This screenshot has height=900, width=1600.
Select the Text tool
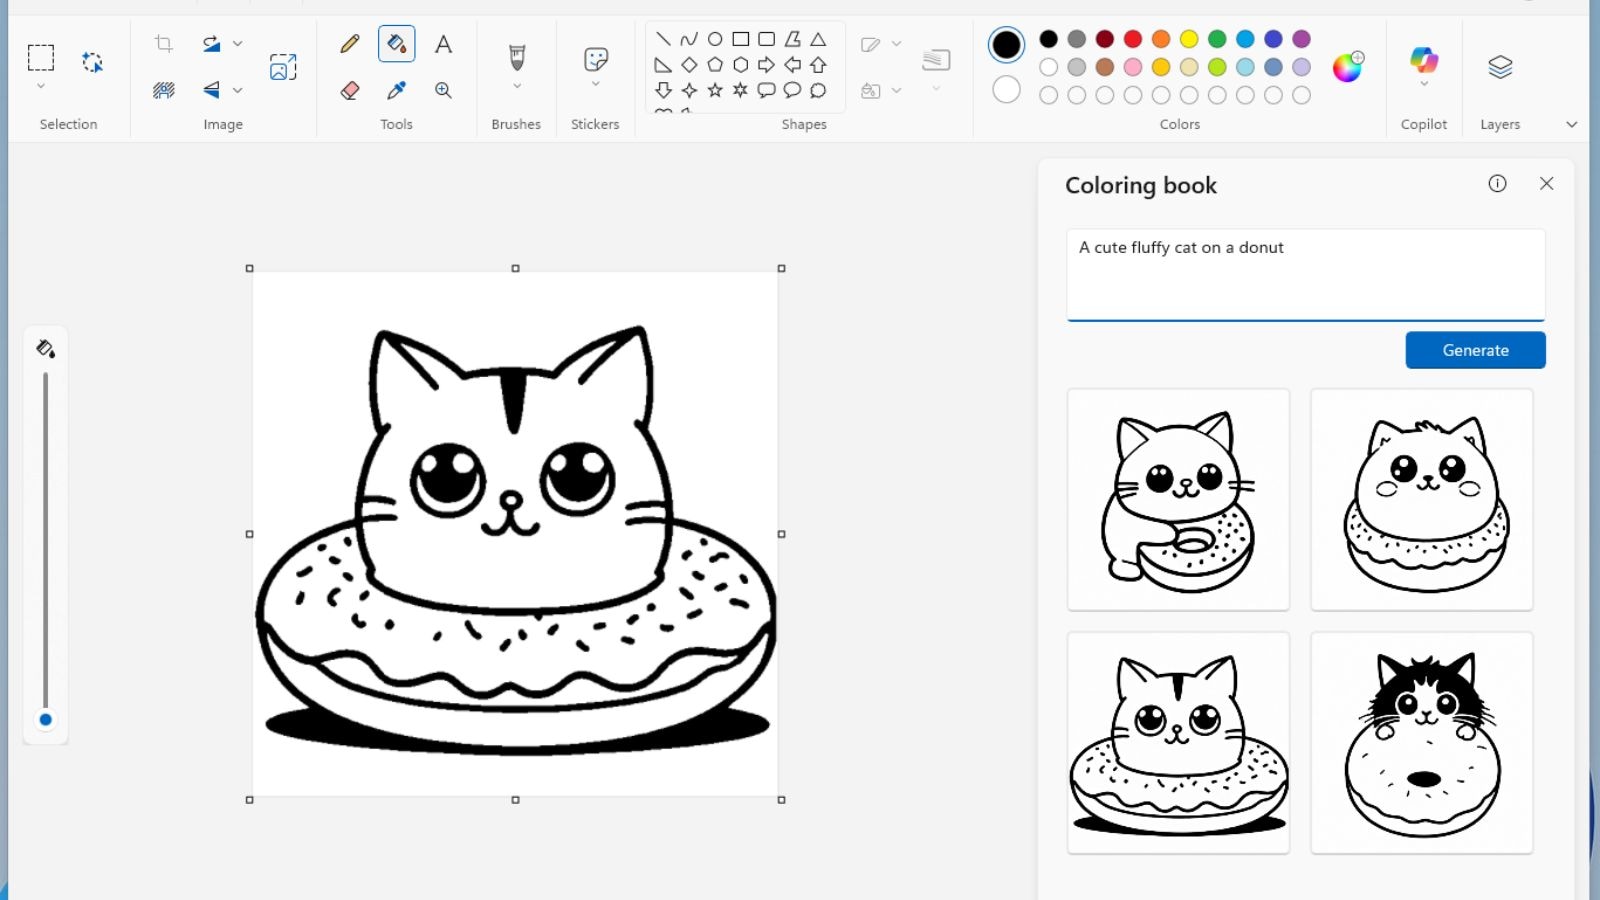pos(443,43)
